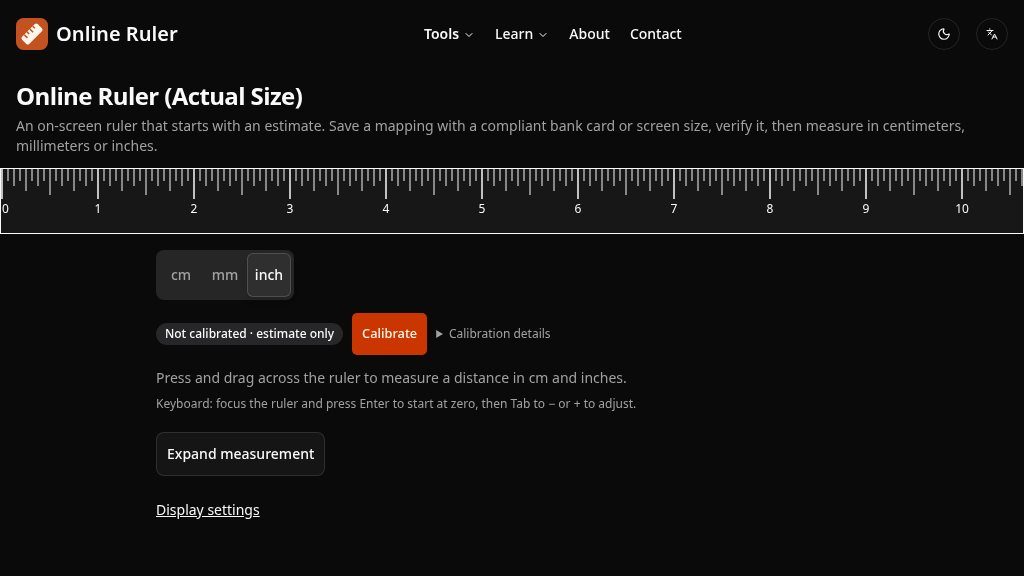
Task: Open the Tools dropdown menu
Action: tap(448, 34)
